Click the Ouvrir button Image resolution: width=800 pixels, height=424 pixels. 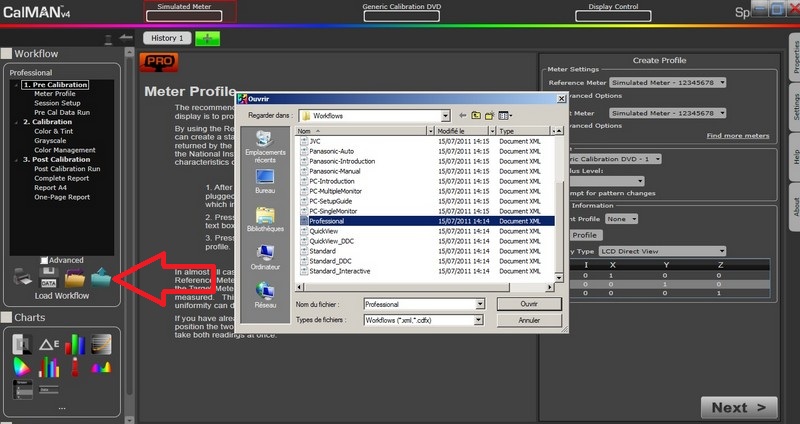tap(529, 304)
